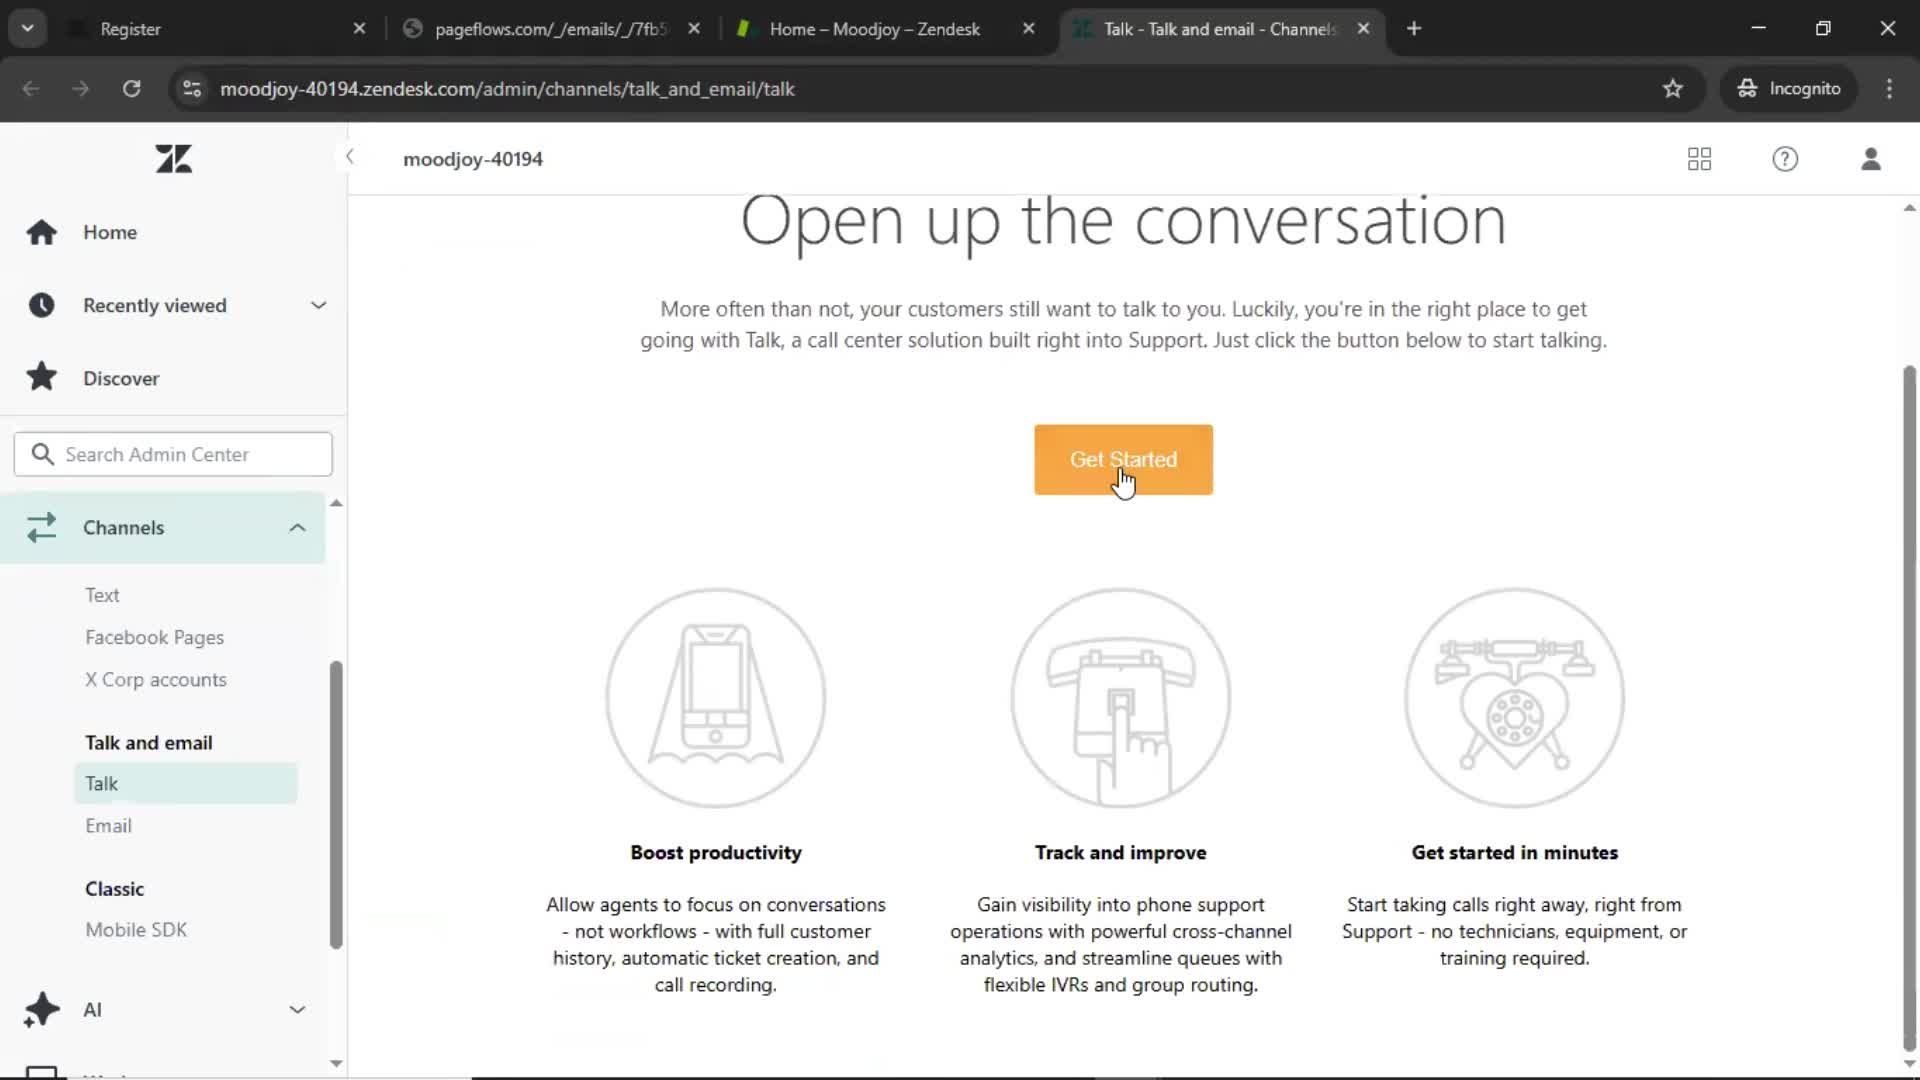Open X Corp accounts channel
This screenshot has width=1920, height=1080.
click(155, 680)
